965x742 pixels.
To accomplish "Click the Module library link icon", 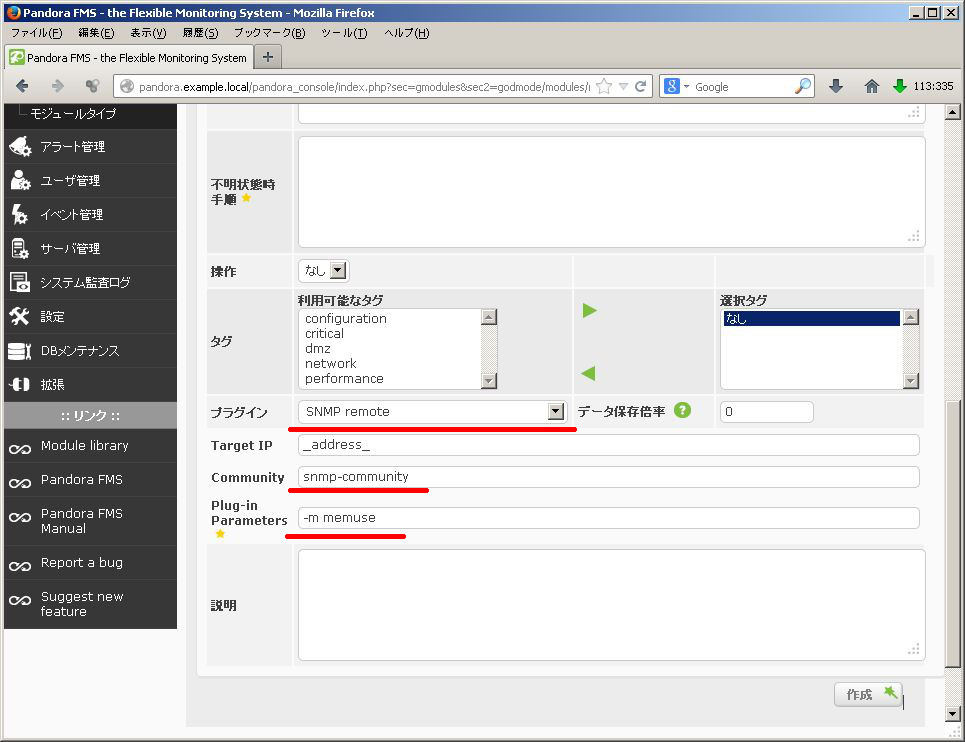I will pos(20,449).
